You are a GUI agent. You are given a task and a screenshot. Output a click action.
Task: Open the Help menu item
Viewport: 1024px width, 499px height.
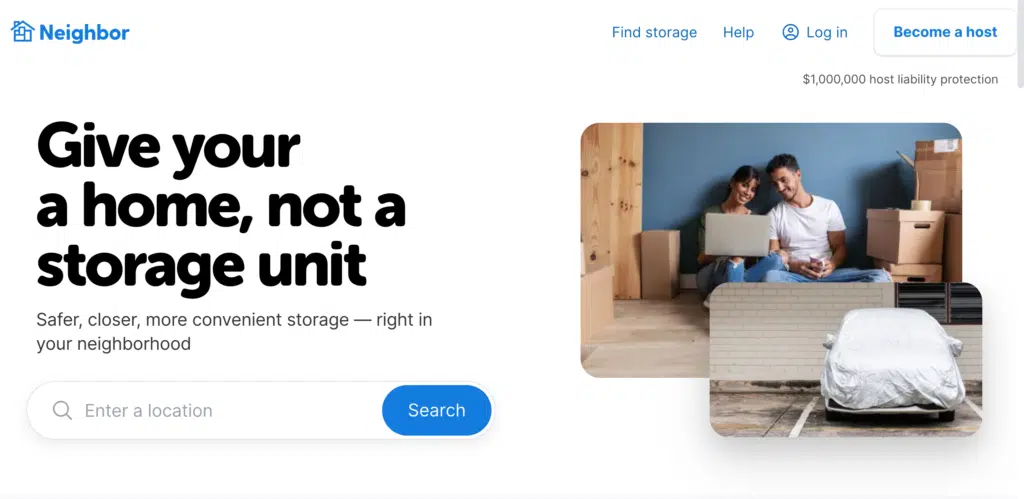click(738, 32)
